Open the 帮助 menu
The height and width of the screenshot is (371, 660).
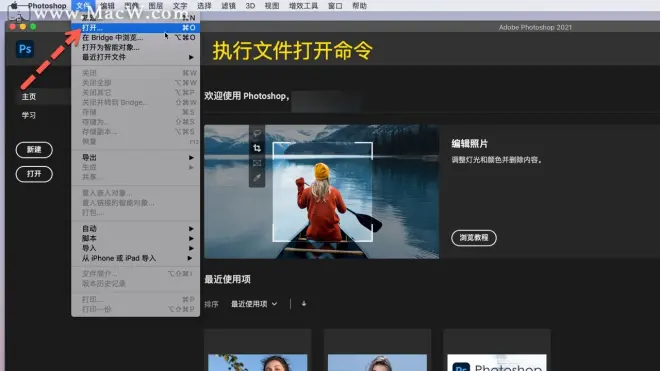pyautogui.click(x=359, y=5)
